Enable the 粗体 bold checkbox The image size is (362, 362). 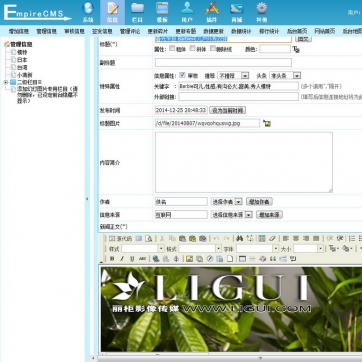point(172,48)
